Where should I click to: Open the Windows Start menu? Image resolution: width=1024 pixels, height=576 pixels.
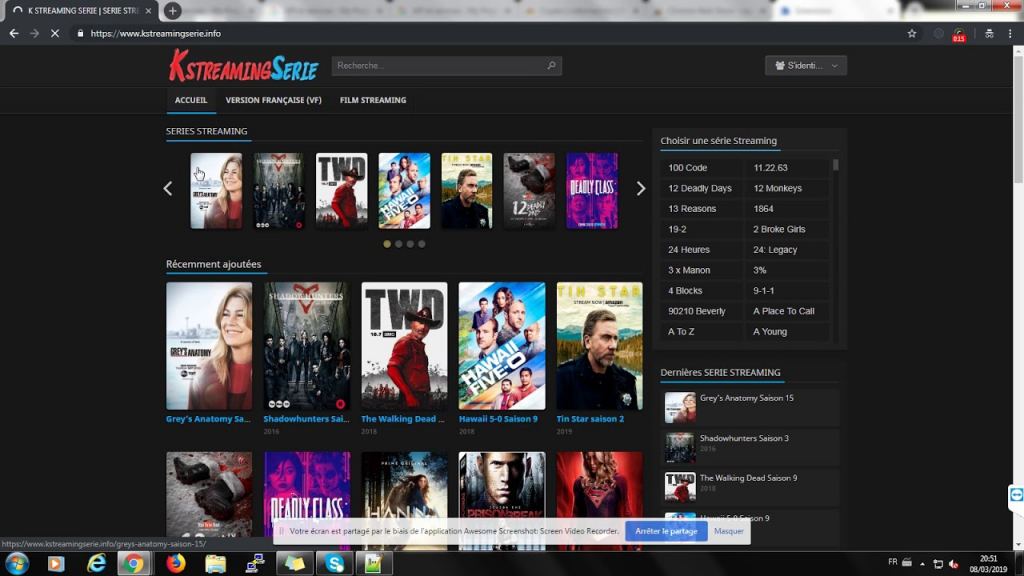click(x=17, y=563)
